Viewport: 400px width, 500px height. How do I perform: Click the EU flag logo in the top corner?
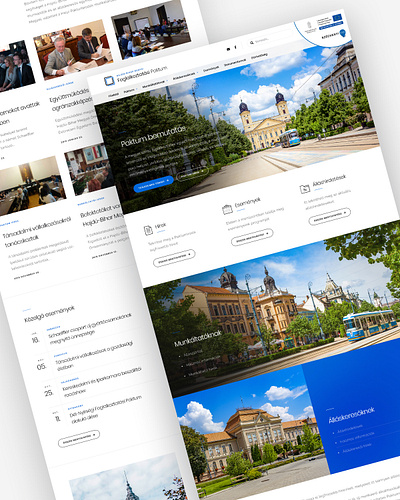click(337, 17)
